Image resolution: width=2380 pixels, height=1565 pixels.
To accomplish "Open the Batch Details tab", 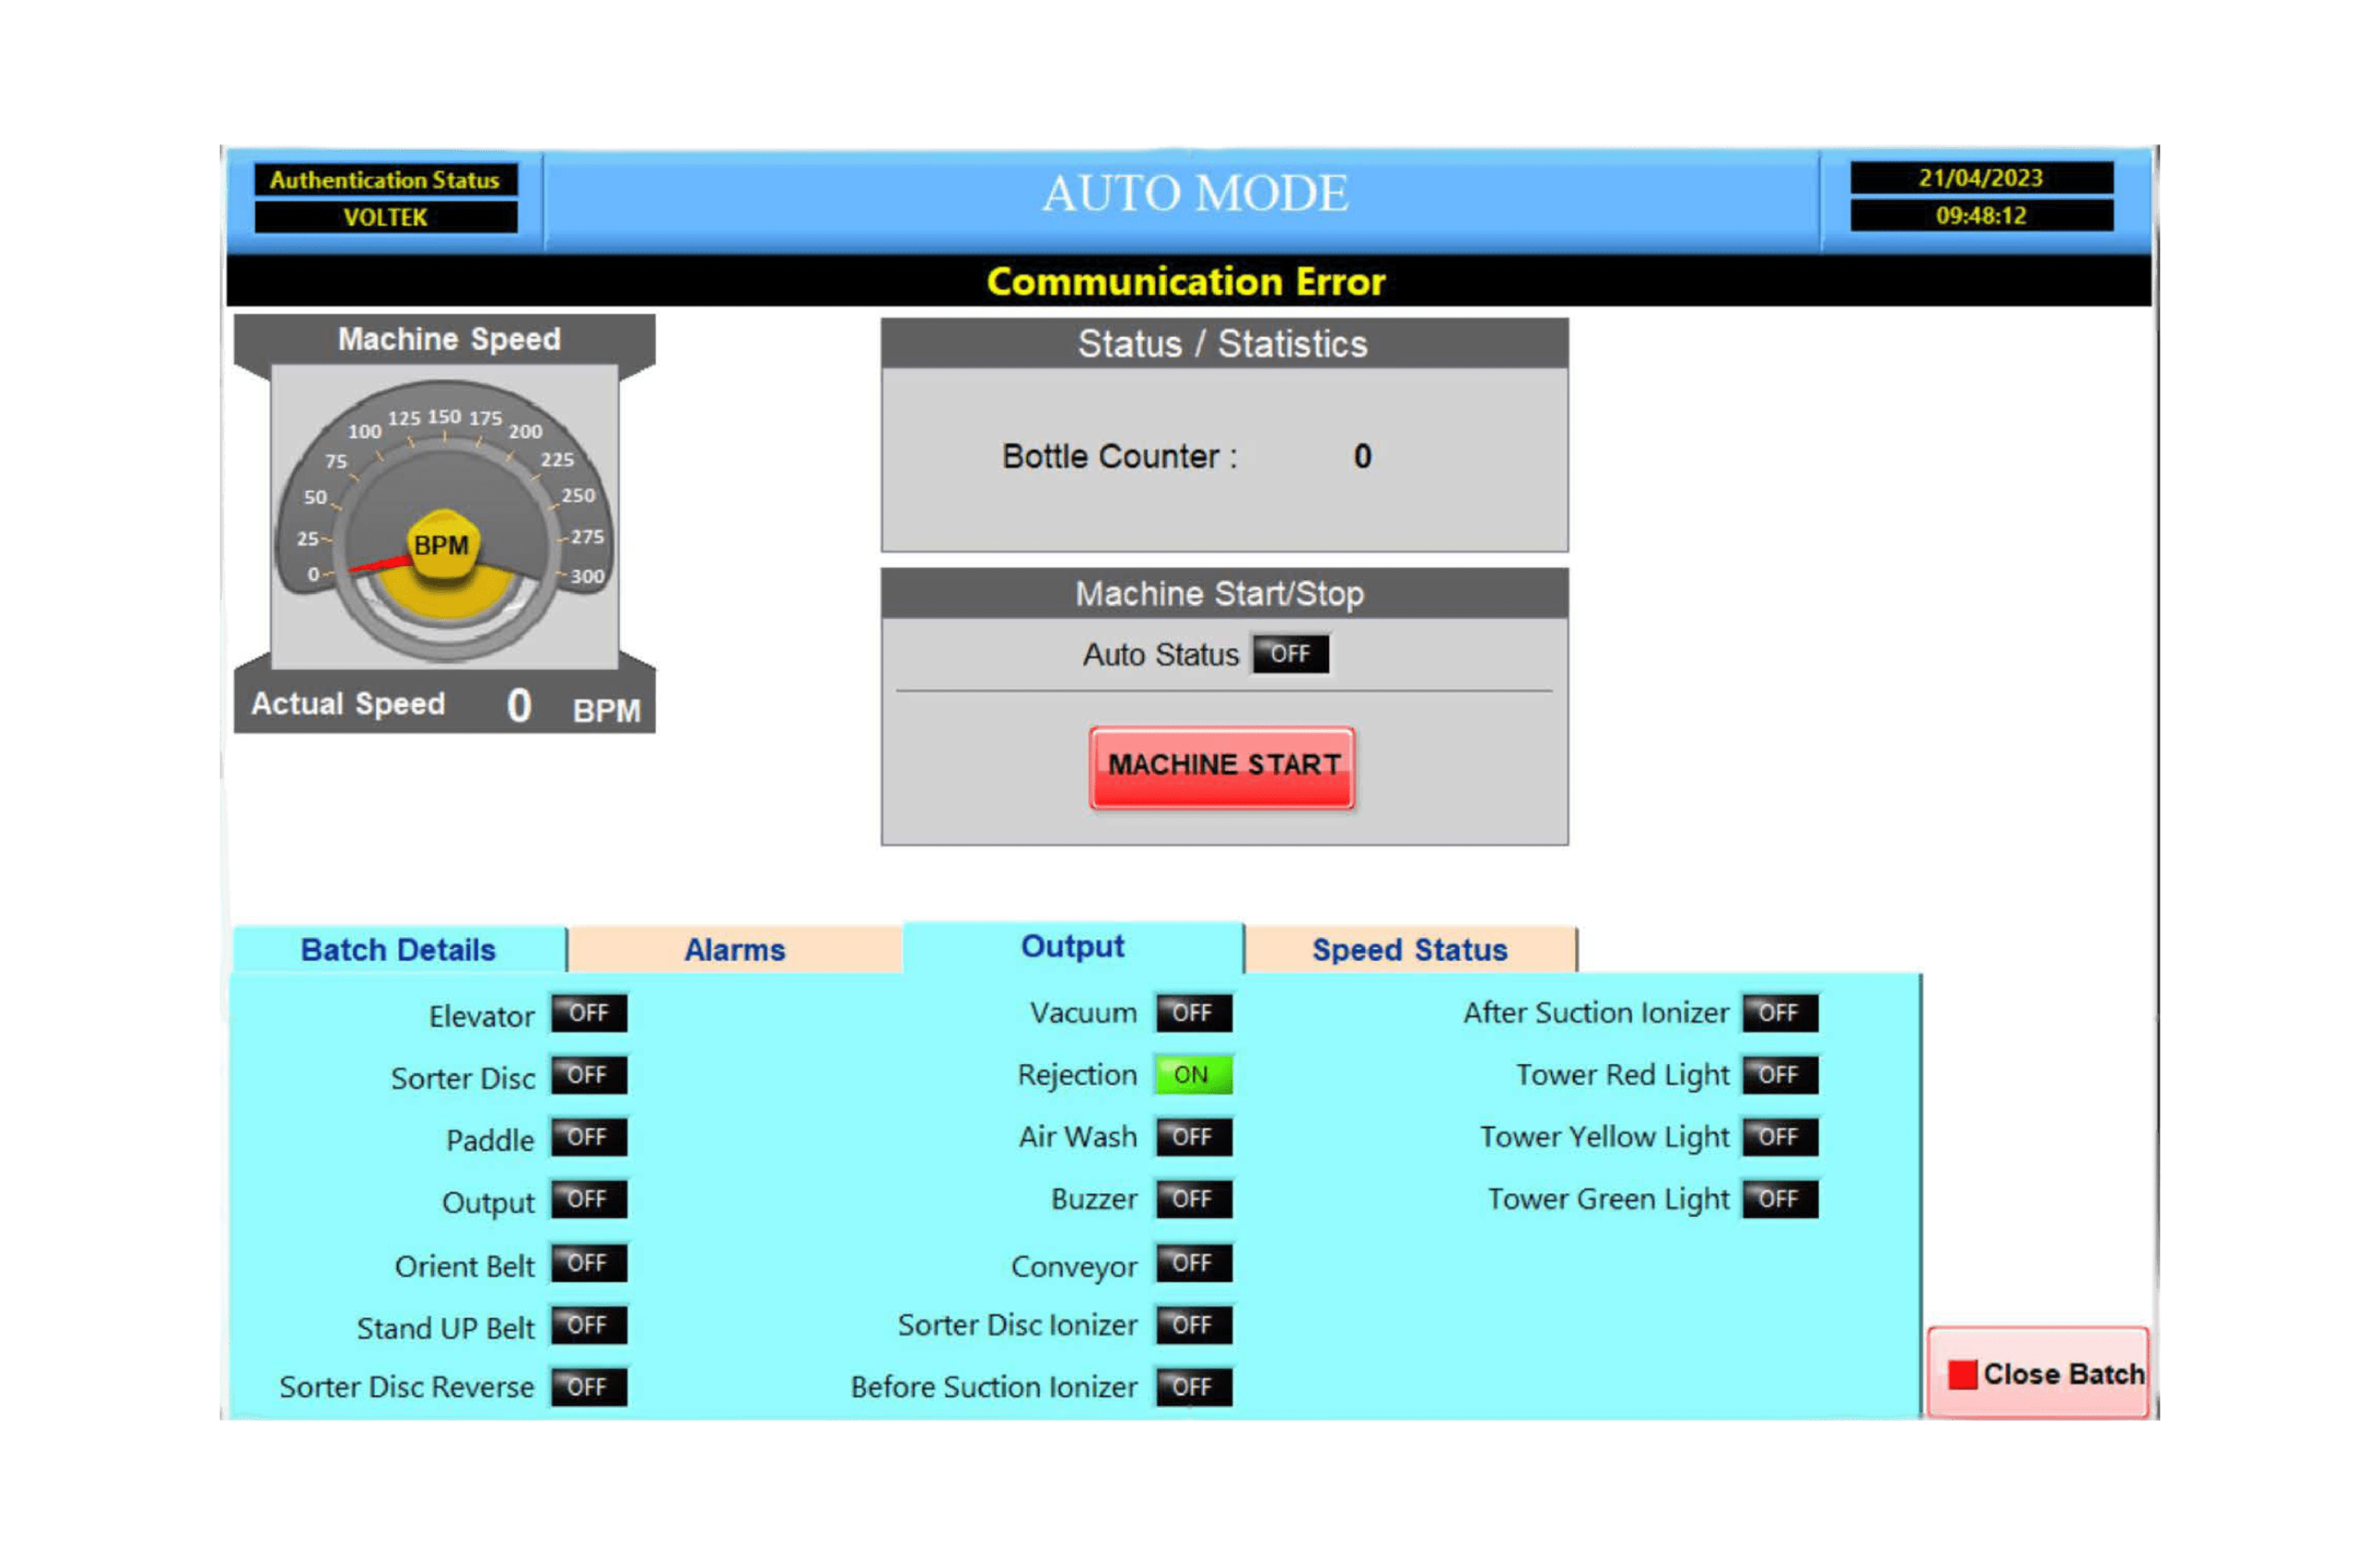I will [398, 949].
